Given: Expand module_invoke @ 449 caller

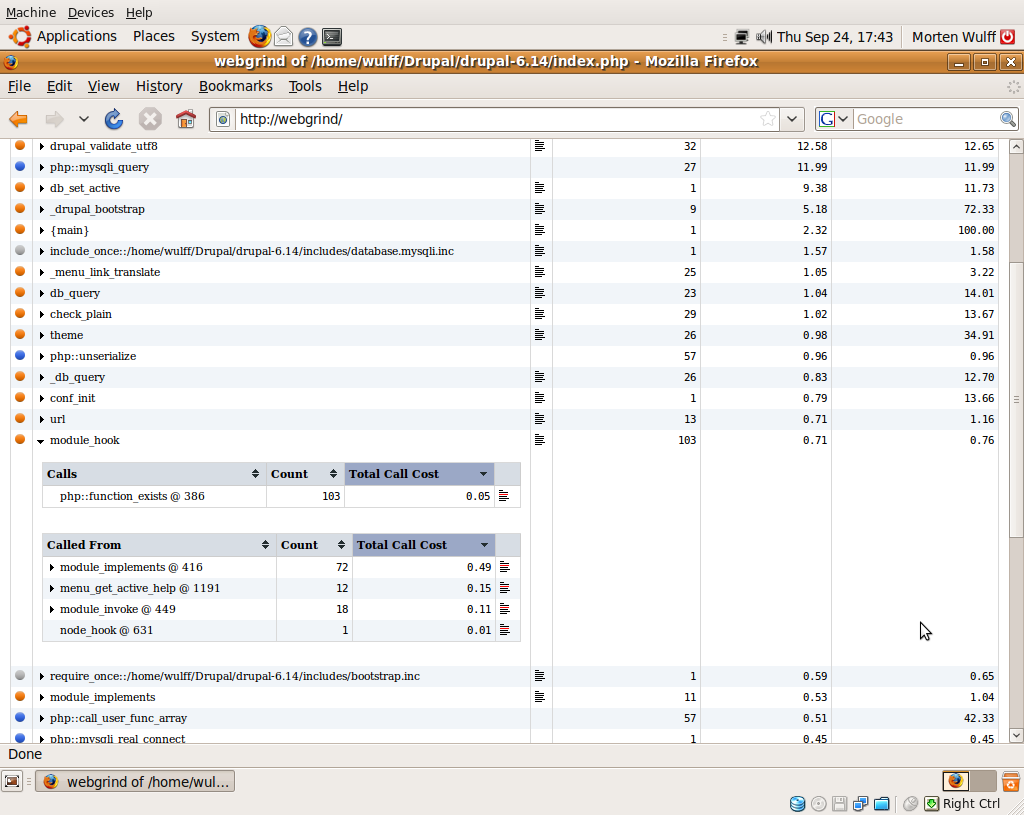Looking at the screenshot, I should click(52, 609).
